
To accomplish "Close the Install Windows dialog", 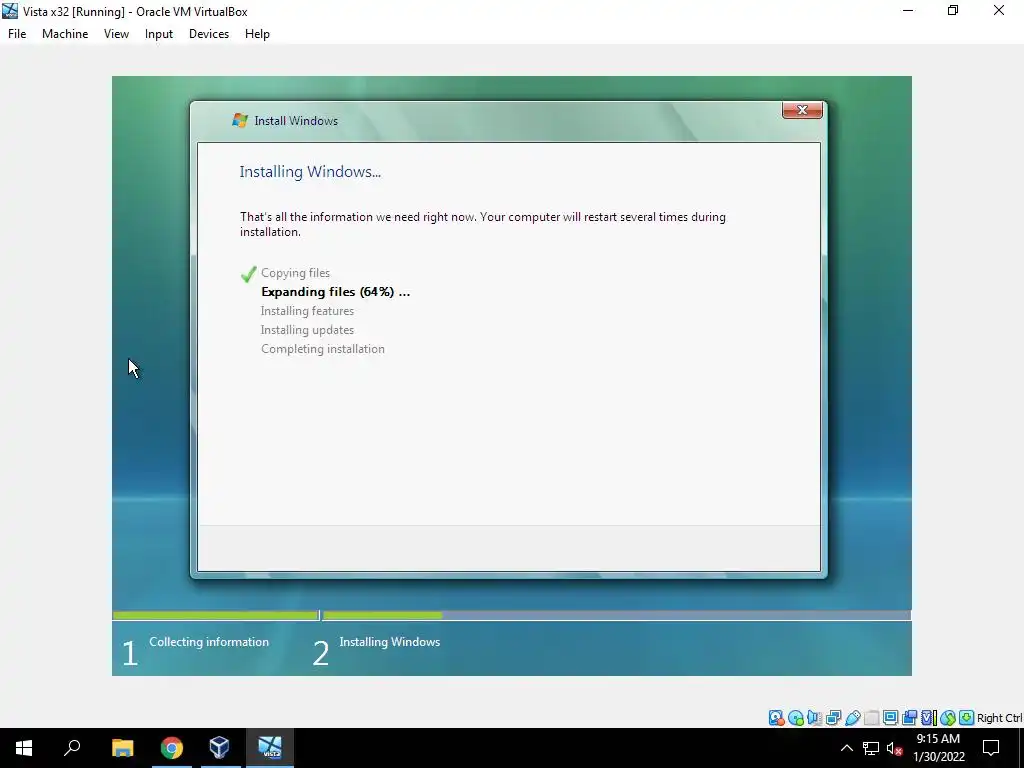I will (x=802, y=110).
